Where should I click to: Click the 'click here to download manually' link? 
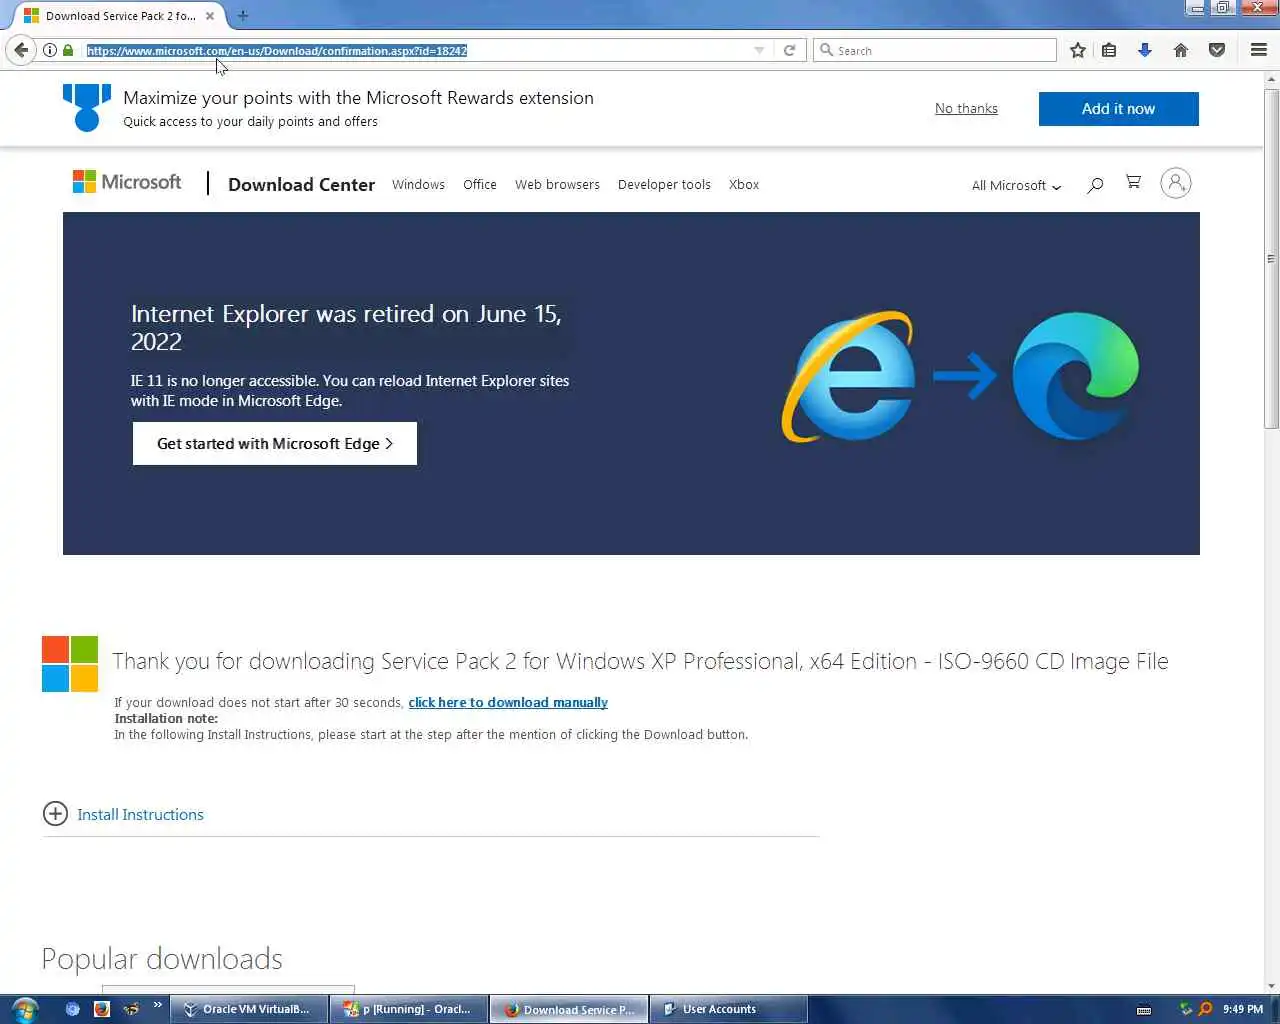click(508, 702)
